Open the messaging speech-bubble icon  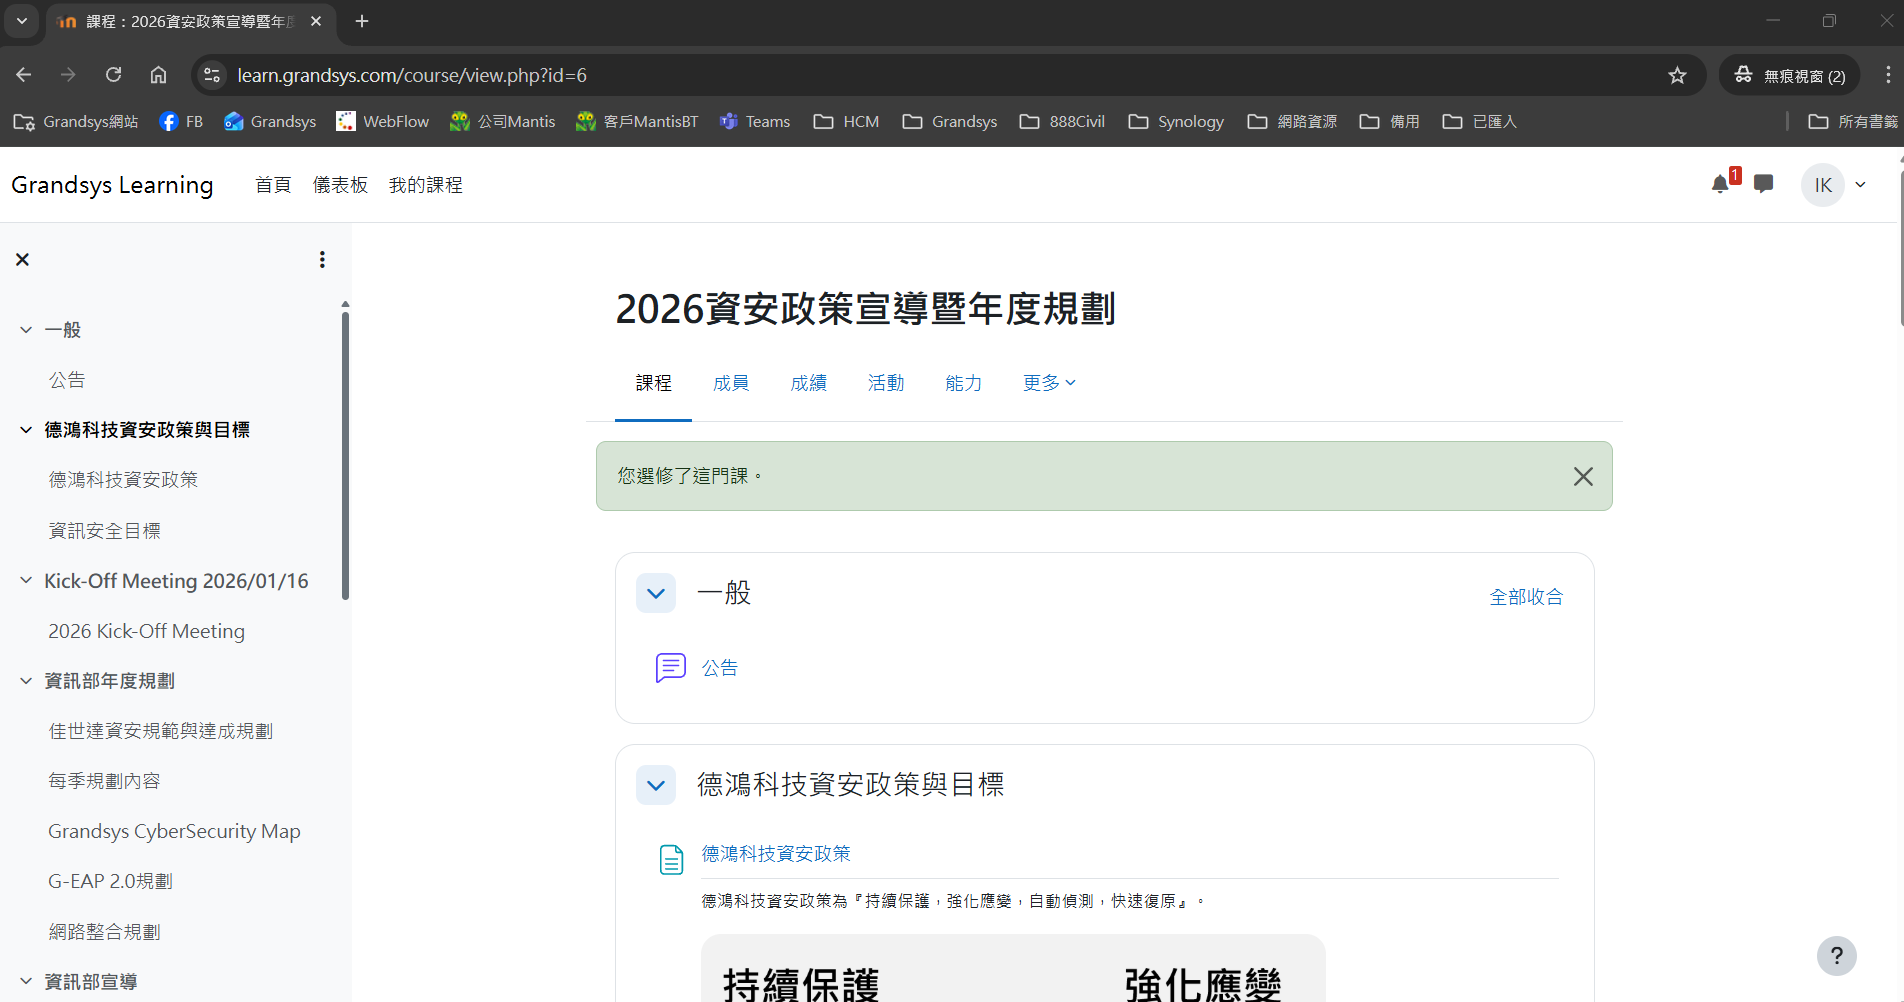click(x=1762, y=184)
